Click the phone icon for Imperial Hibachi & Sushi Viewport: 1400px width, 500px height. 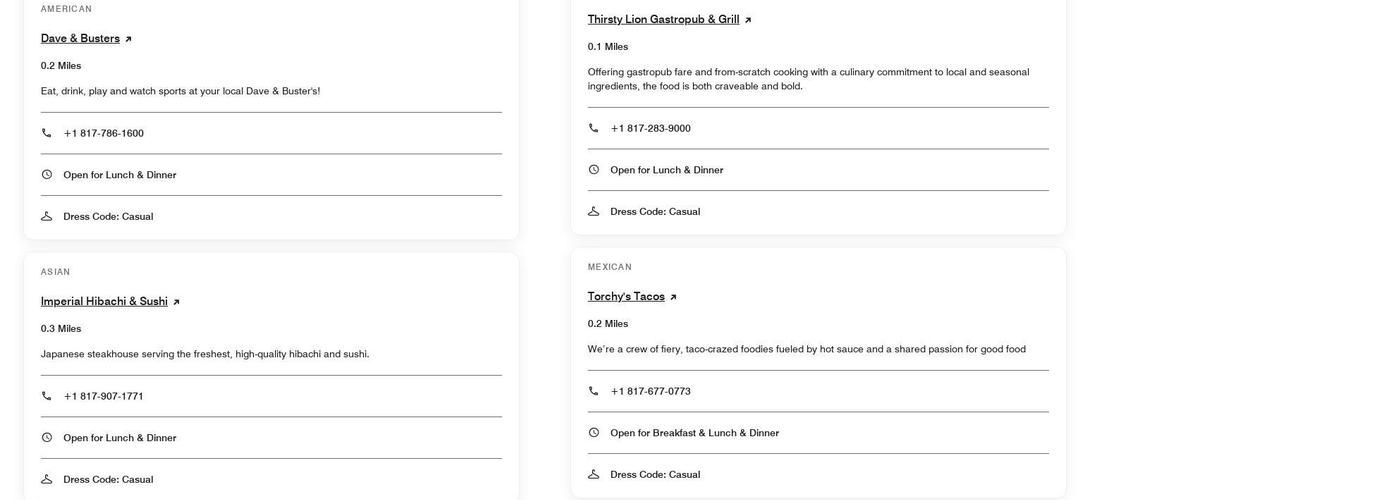[46, 396]
